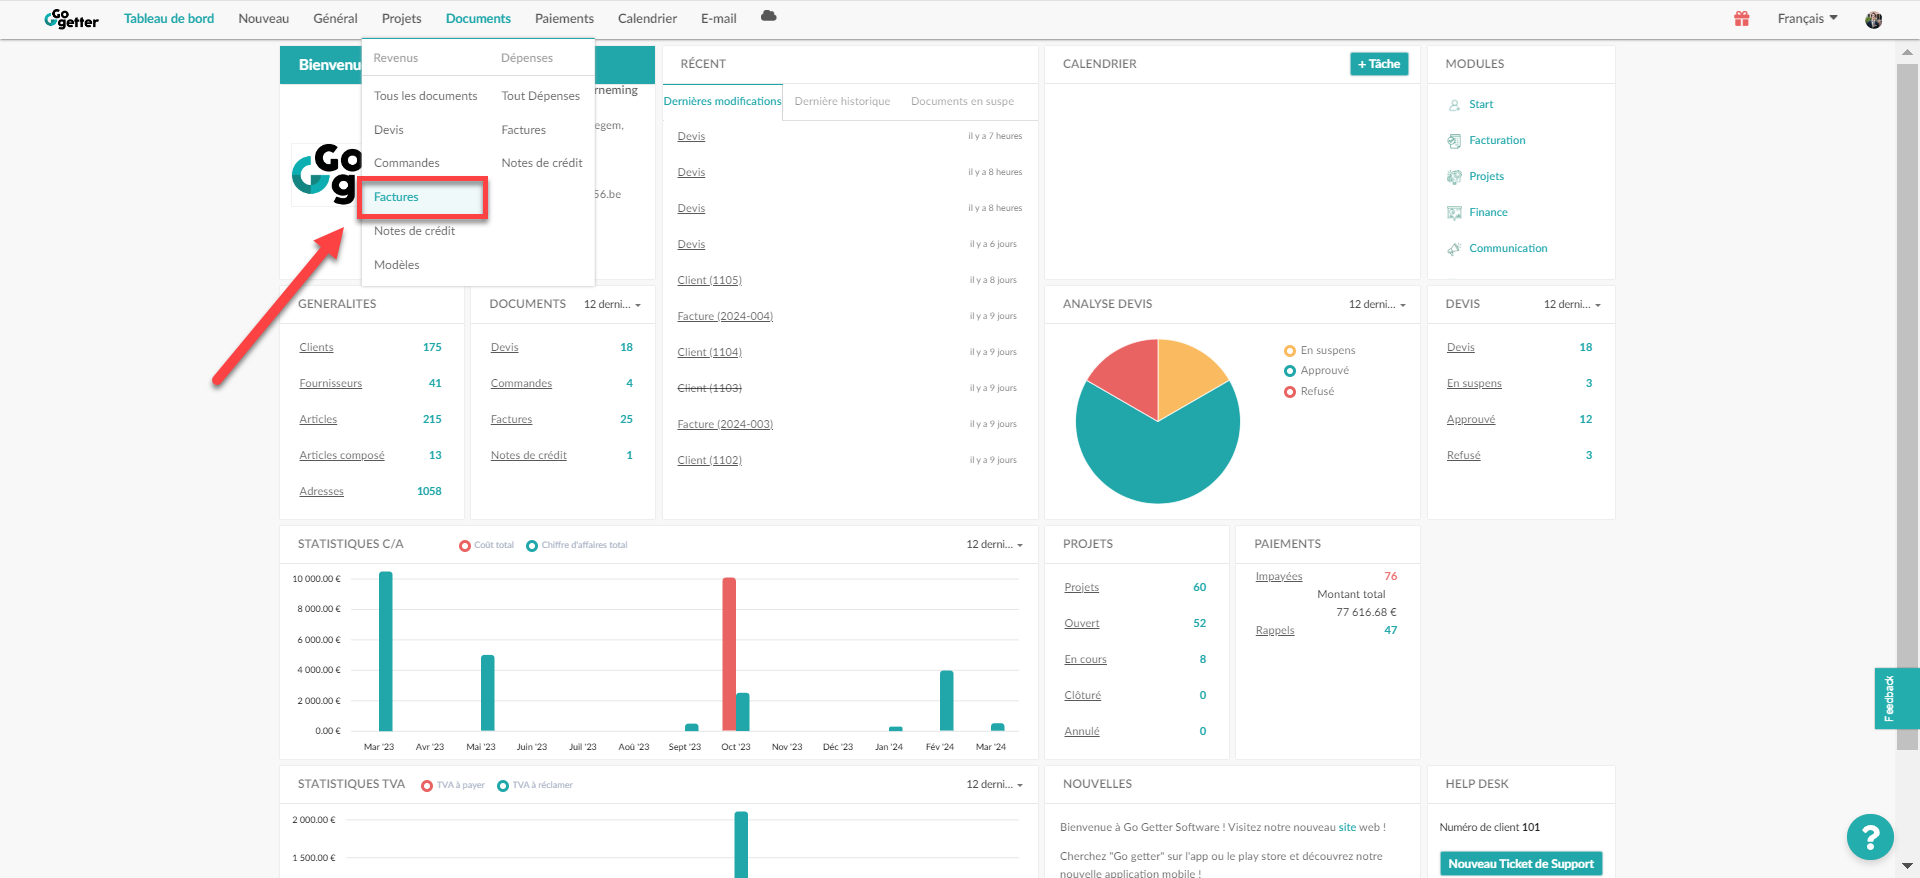Click the scrollbar down arrow
This screenshot has width=1920, height=878.
click(x=1907, y=866)
